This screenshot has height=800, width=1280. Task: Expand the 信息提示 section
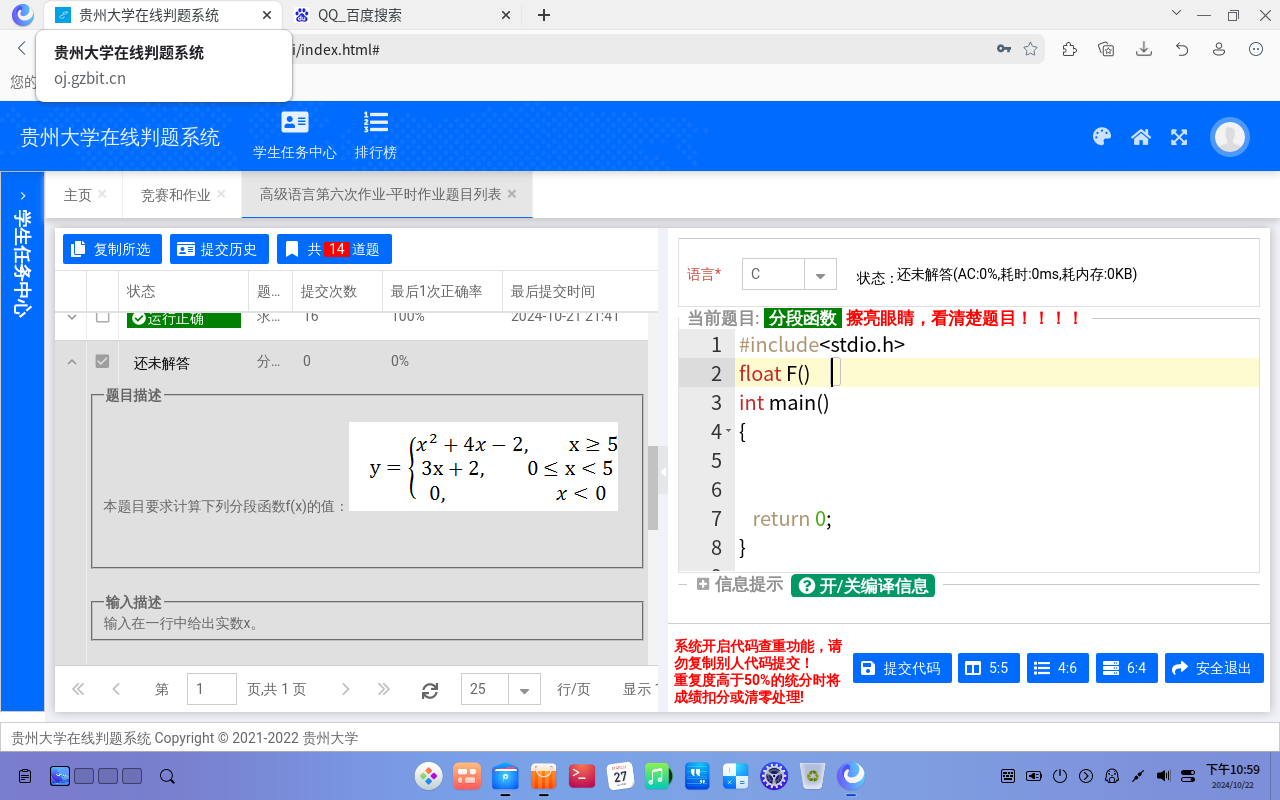pyautogui.click(x=703, y=585)
